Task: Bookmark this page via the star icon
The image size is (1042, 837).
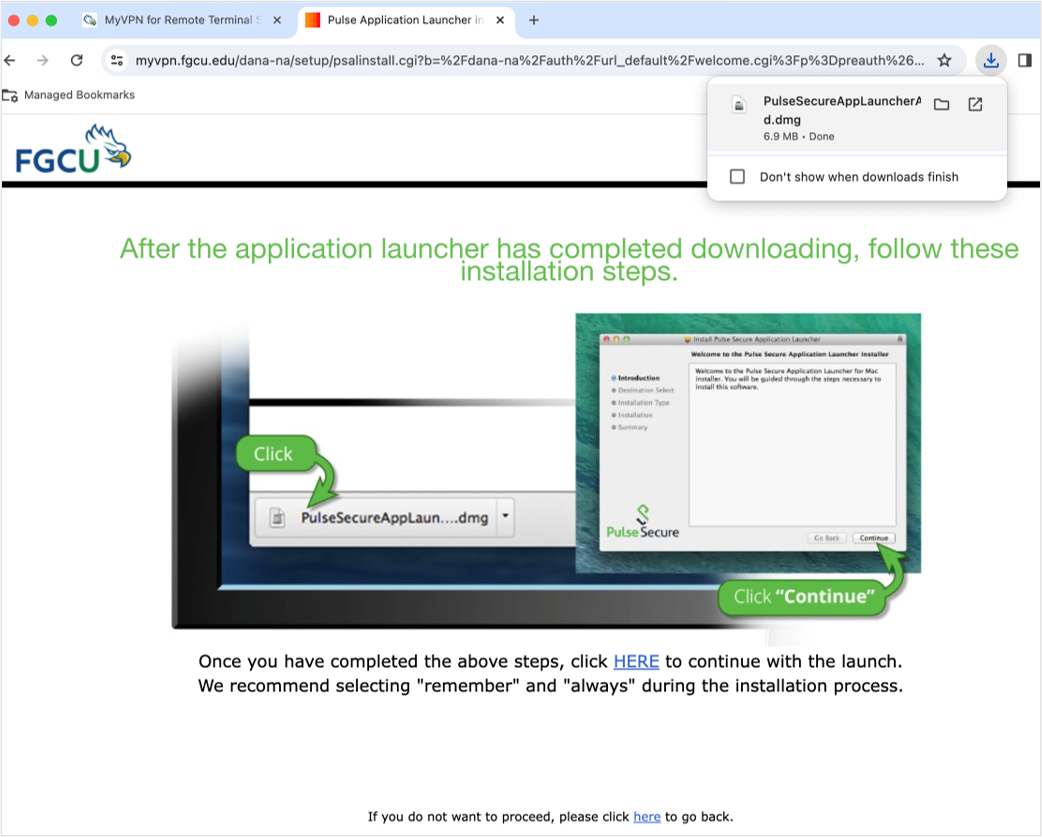Action: pyautogui.click(x=944, y=60)
